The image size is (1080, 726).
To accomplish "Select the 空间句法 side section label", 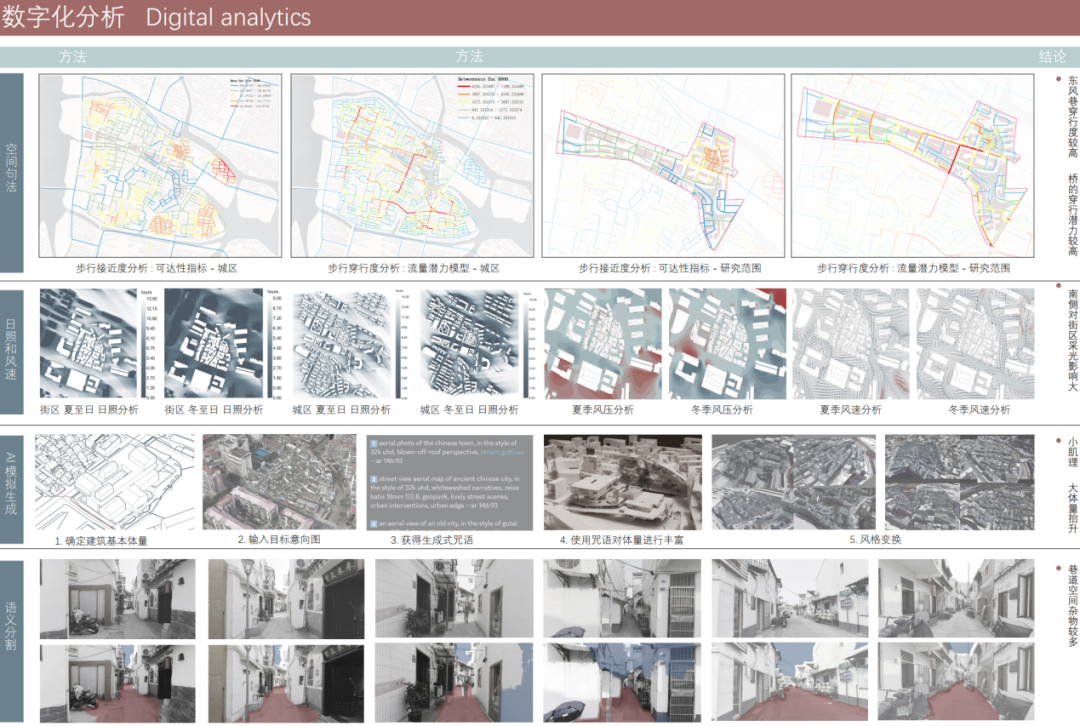I will point(12,172).
